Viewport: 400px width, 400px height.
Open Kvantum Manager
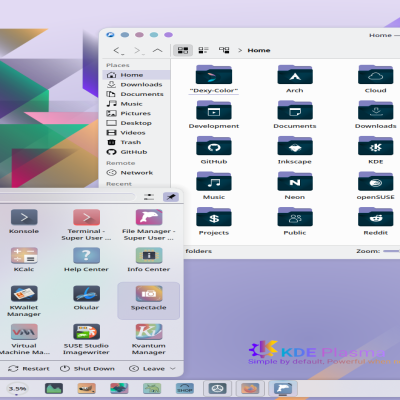149,339
